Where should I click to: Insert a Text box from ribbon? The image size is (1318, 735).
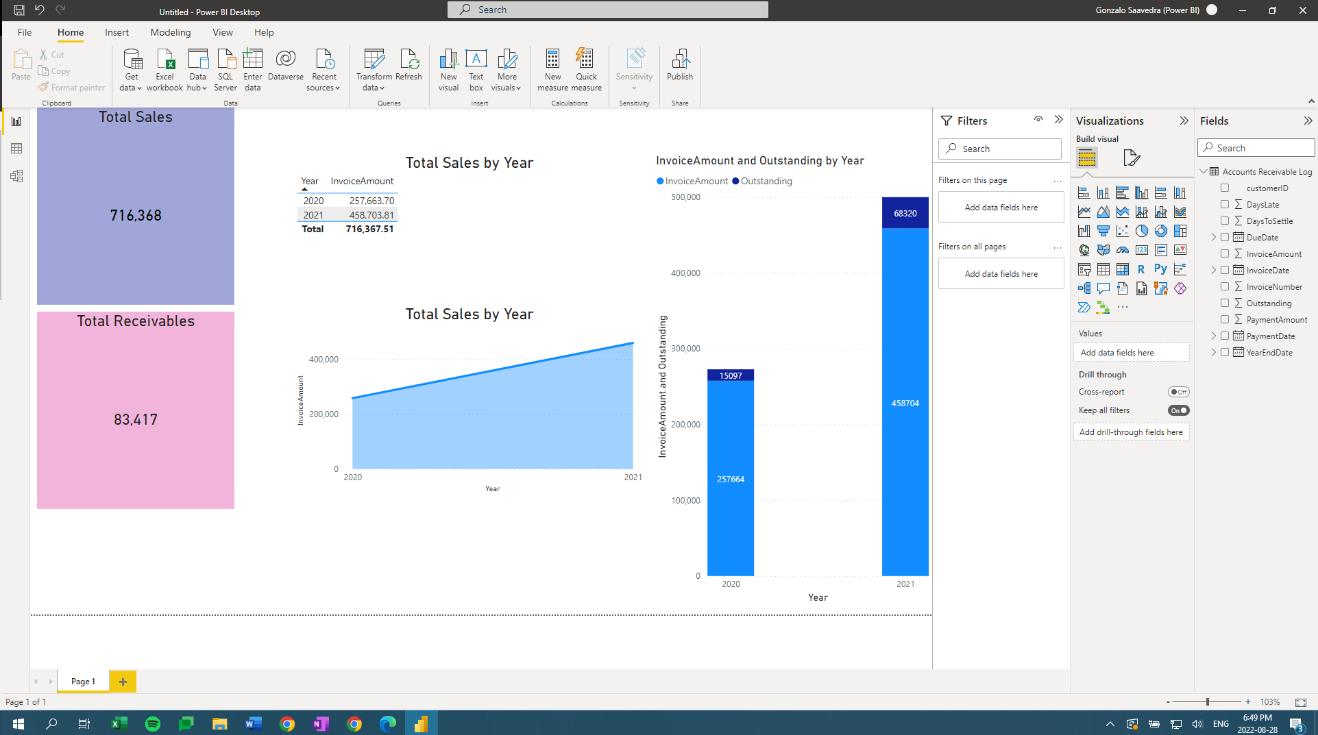(x=476, y=69)
